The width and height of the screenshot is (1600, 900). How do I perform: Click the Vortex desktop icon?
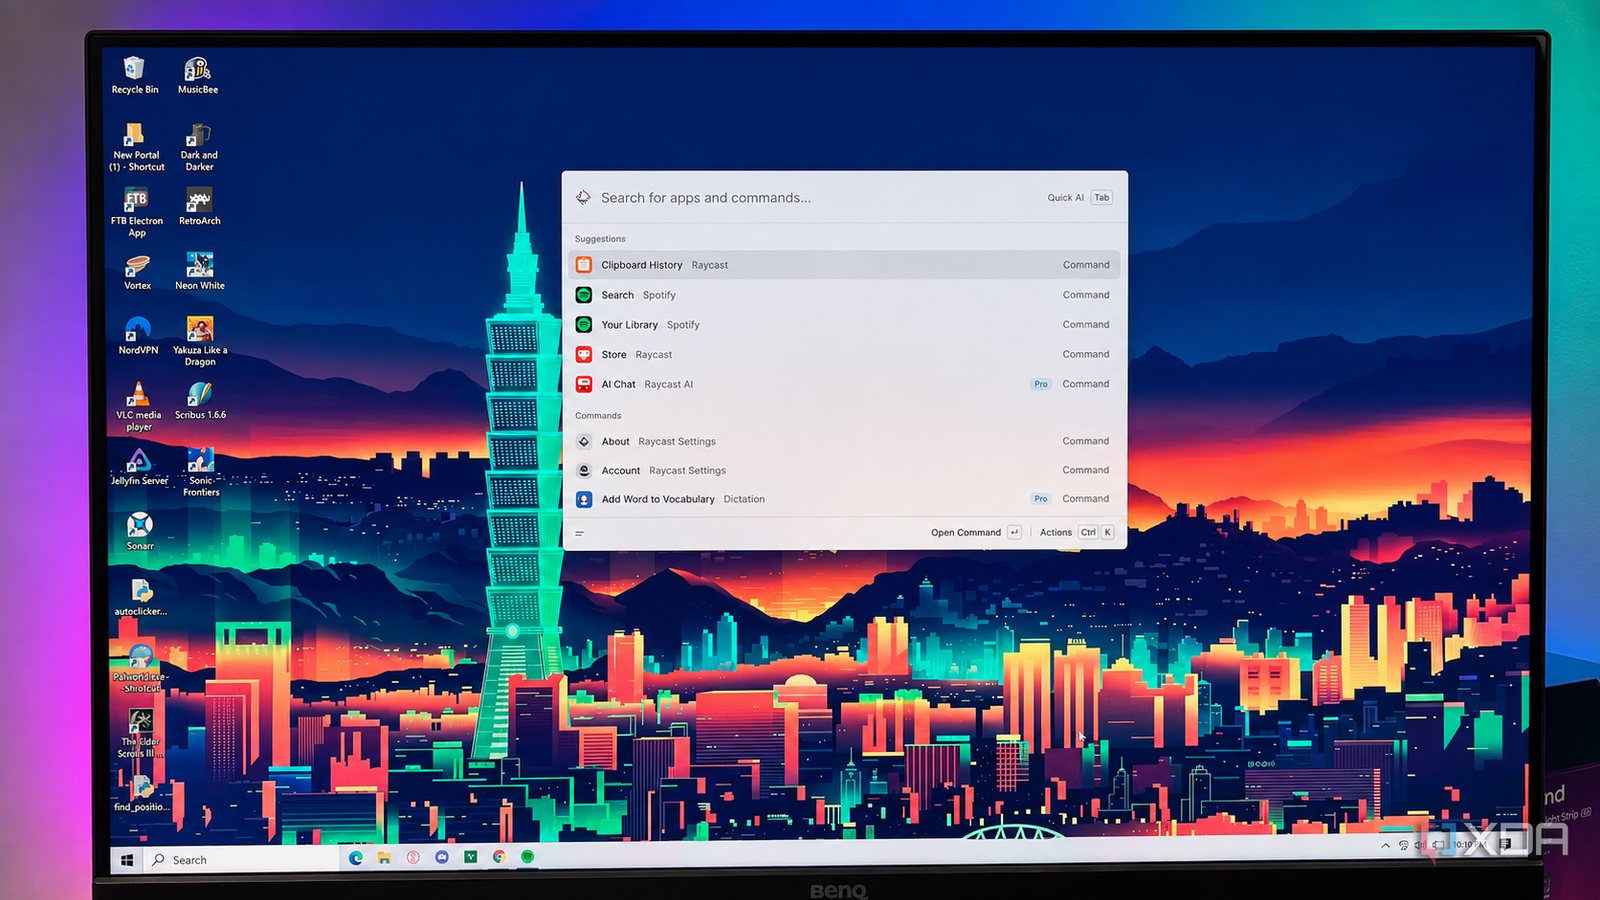coord(137,265)
